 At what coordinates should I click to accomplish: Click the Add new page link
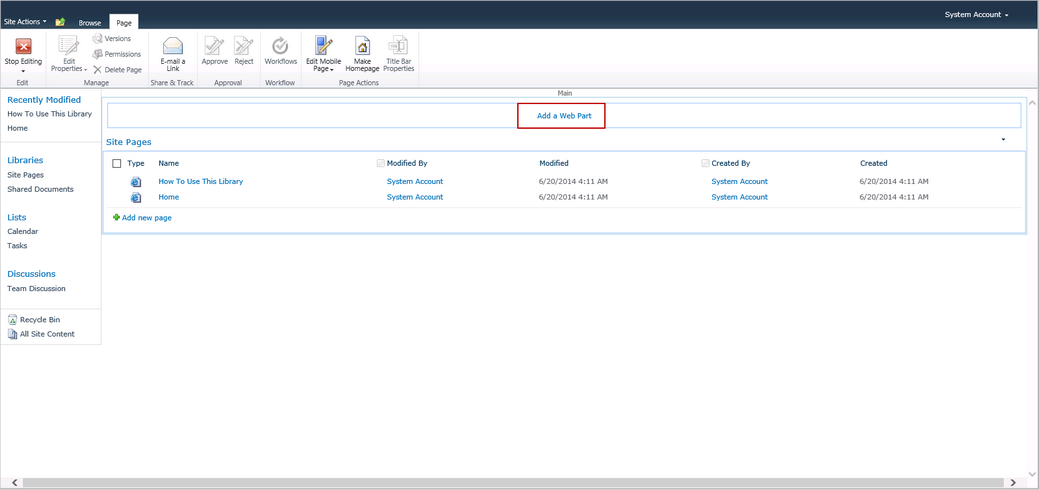[x=146, y=217]
